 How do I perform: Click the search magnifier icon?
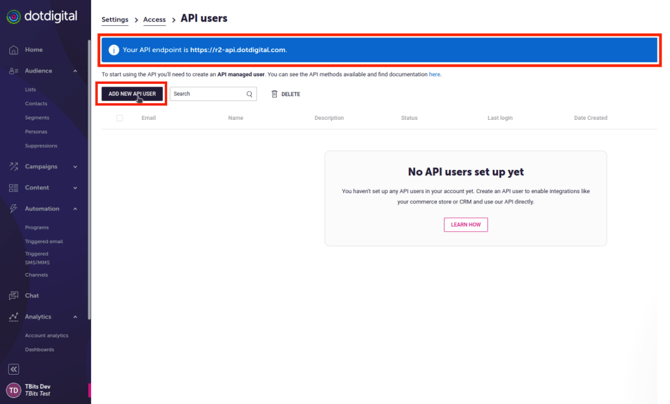click(250, 94)
